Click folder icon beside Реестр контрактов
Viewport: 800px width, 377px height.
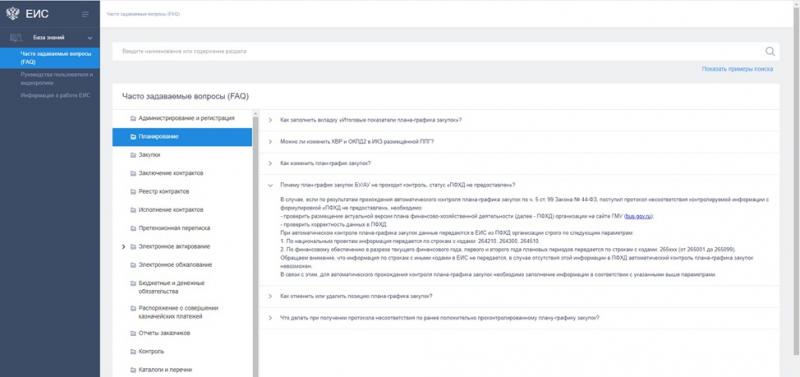coord(133,192)
